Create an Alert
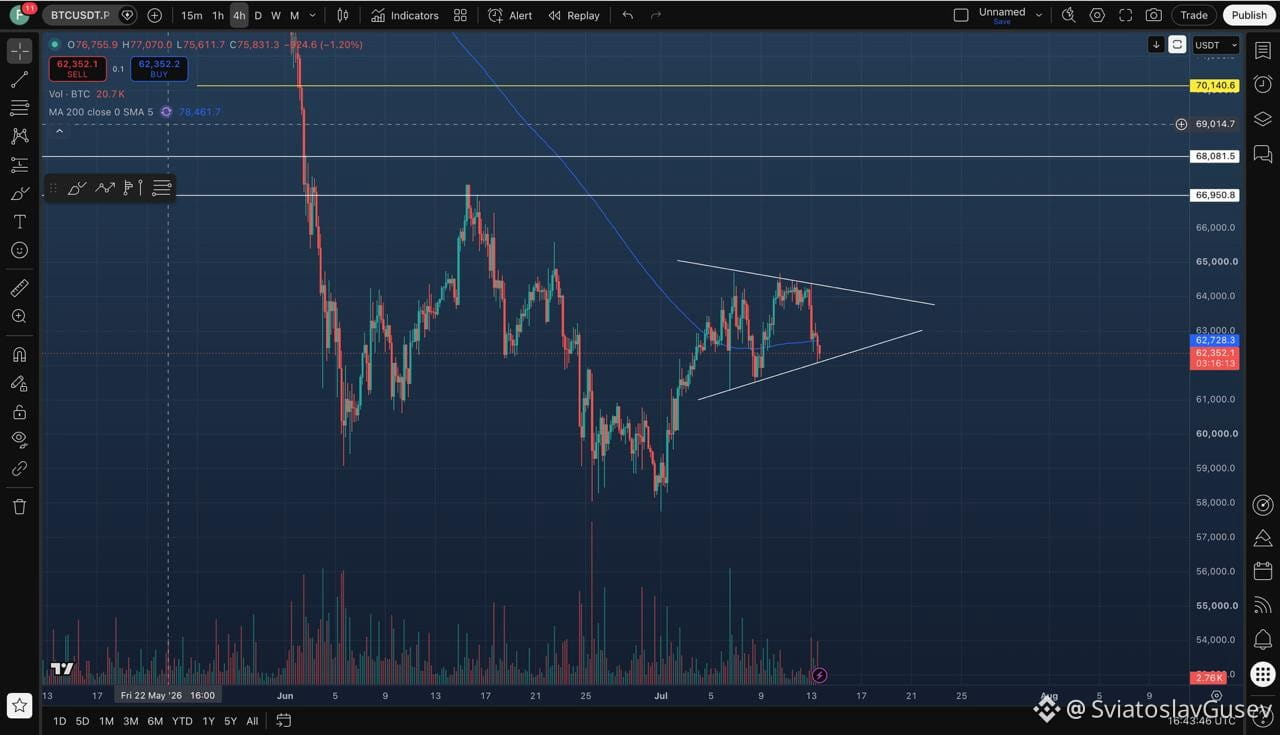This screenshot has height=735, width=1280. click(x=510, y=15)
